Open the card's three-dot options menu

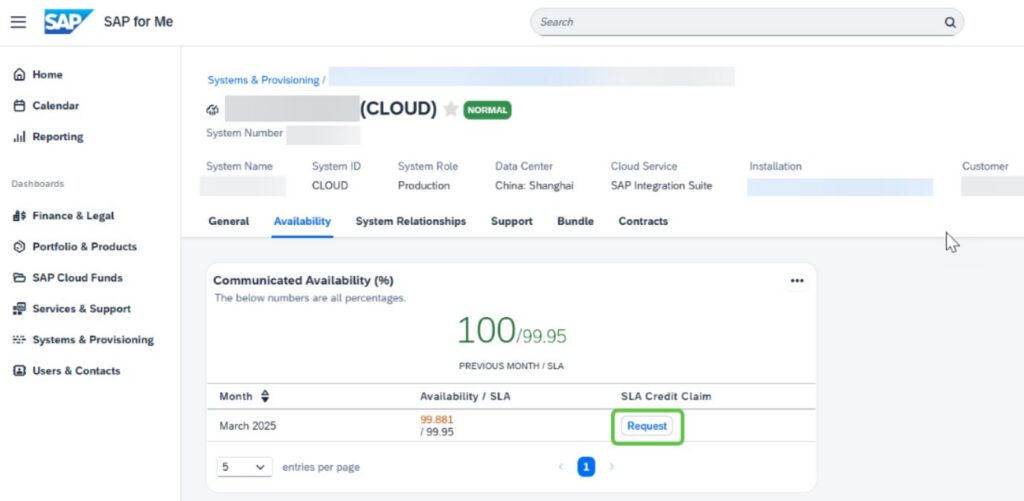(x=797, y=281)
